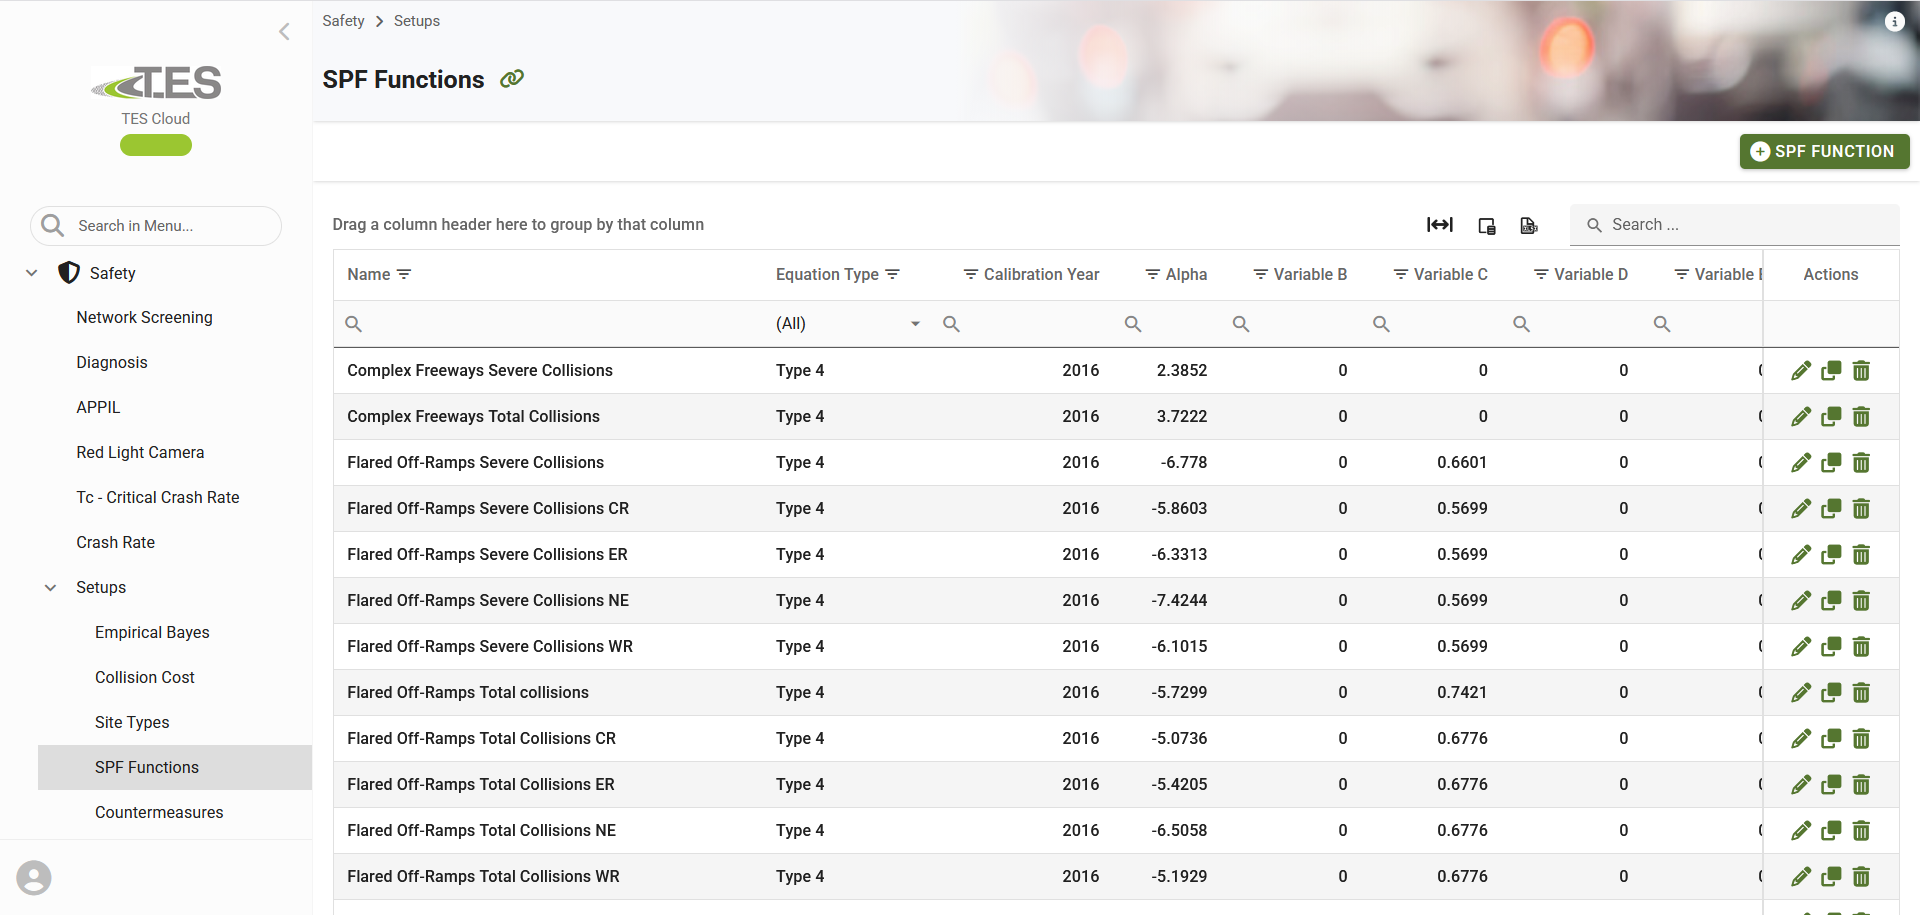Copy page link icon beside SPF Functions
The width and height of the screenshot is (1920, 915).
click(x=512, y=79)
